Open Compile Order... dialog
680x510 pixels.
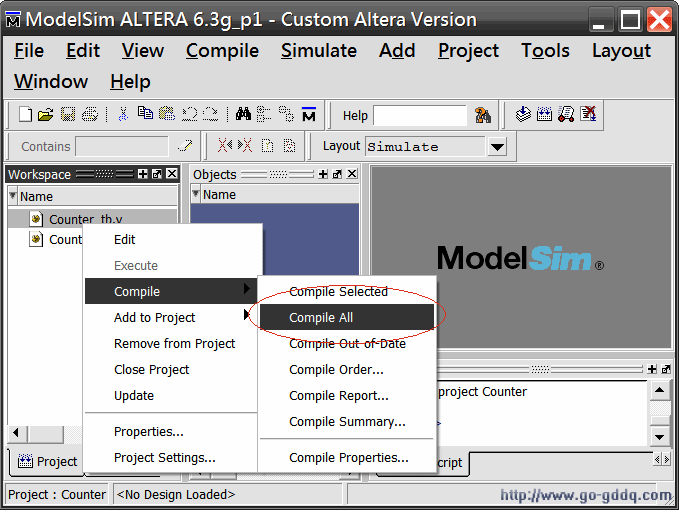pyautogui.click(x=347, y=369)
